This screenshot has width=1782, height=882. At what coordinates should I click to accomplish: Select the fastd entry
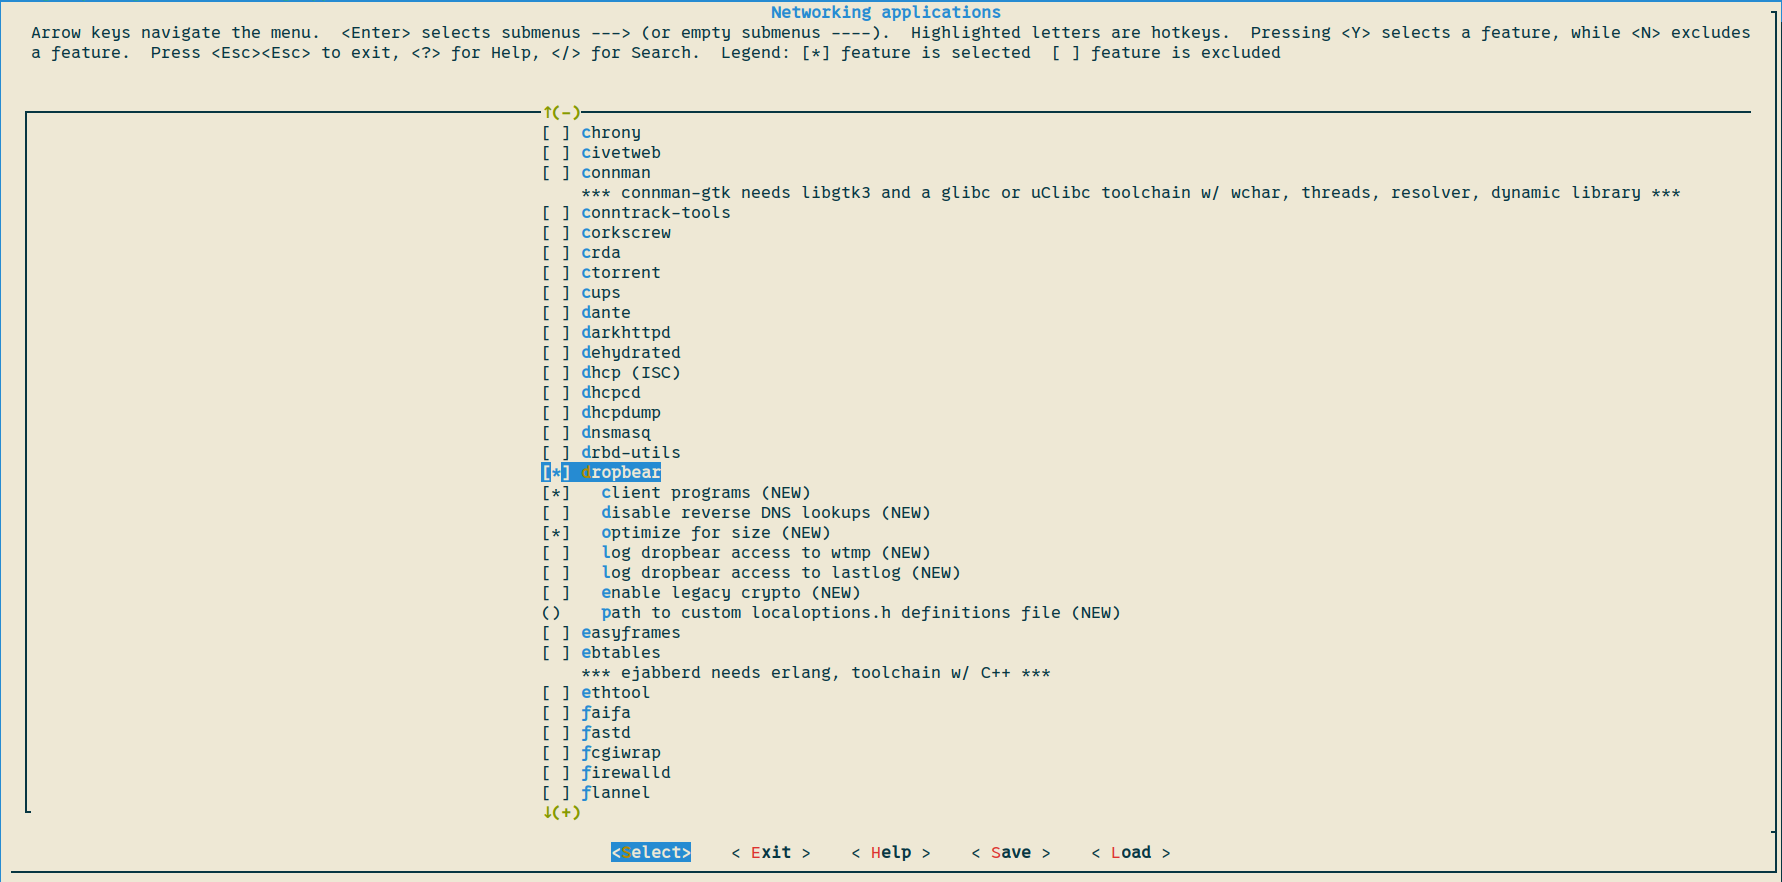coord(586,732)
